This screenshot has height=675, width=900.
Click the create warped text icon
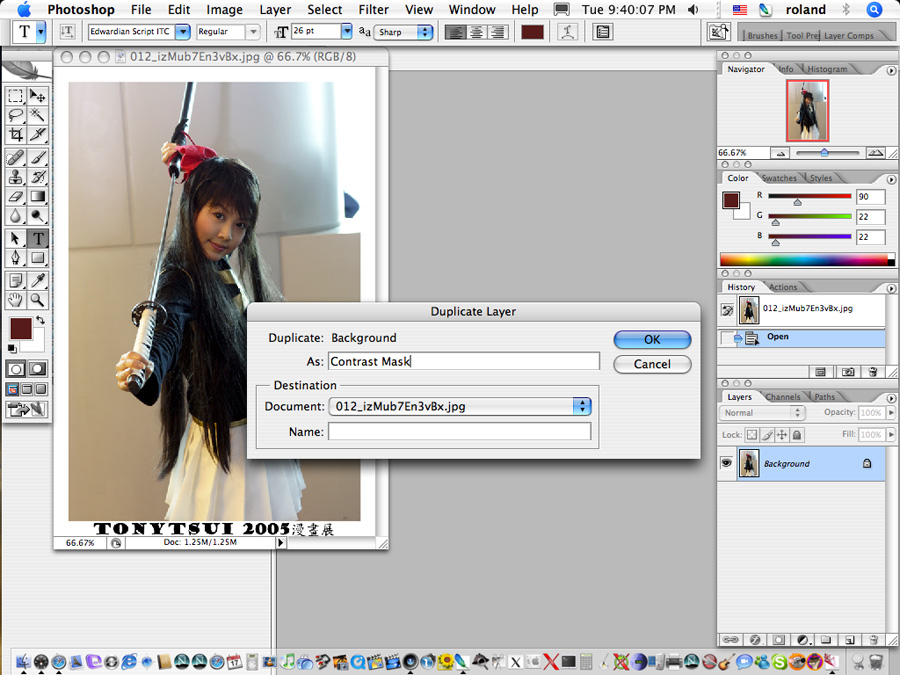point(569,32)
